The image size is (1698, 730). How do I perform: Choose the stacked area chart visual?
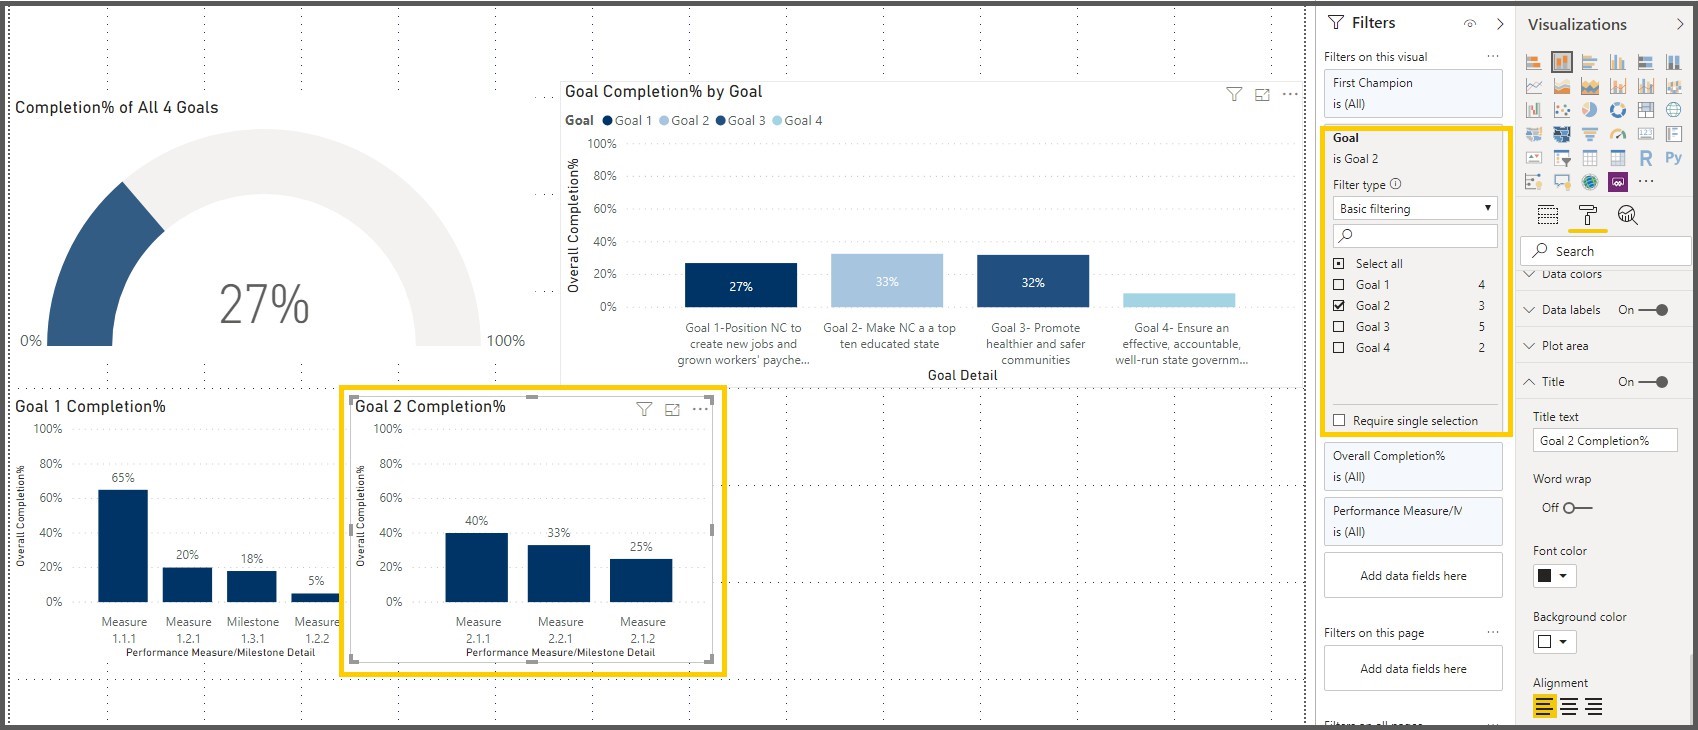pyautogui.click(x=1590, y=86)
